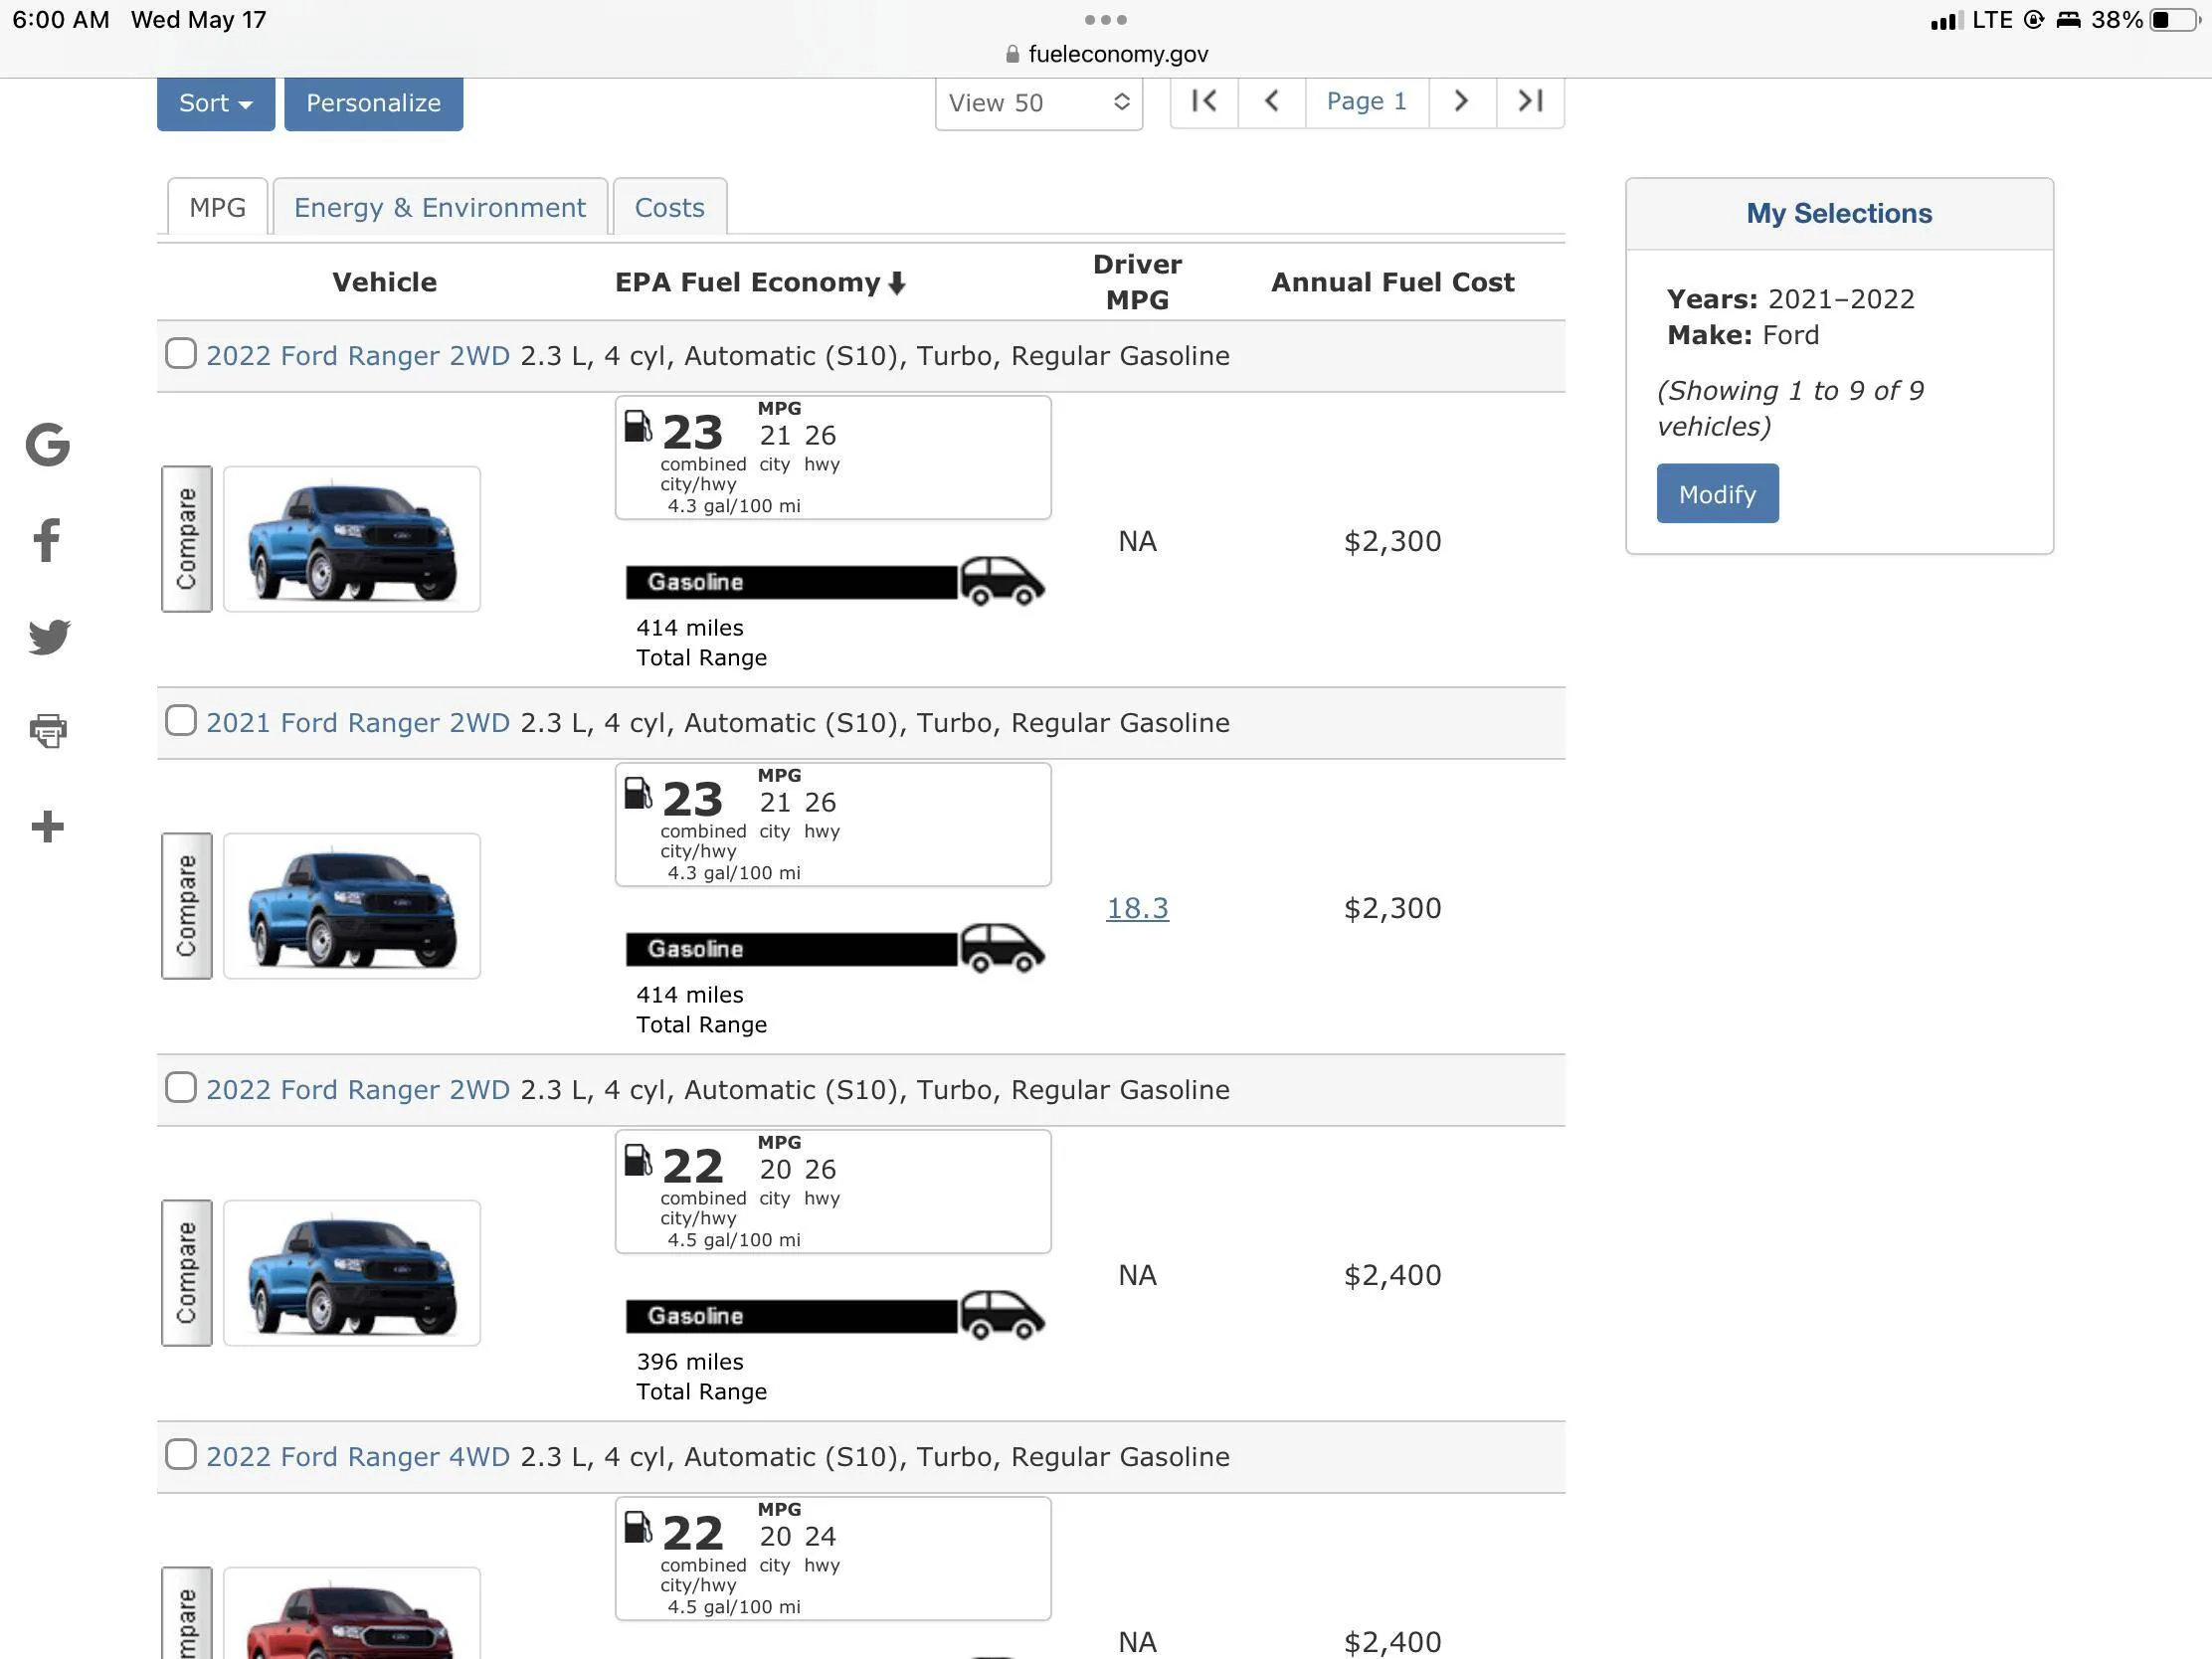This screenshot has height=1659, width=2212.
Task: Click car icon on 396 miles range bar
Action: pos(1002,1315)
